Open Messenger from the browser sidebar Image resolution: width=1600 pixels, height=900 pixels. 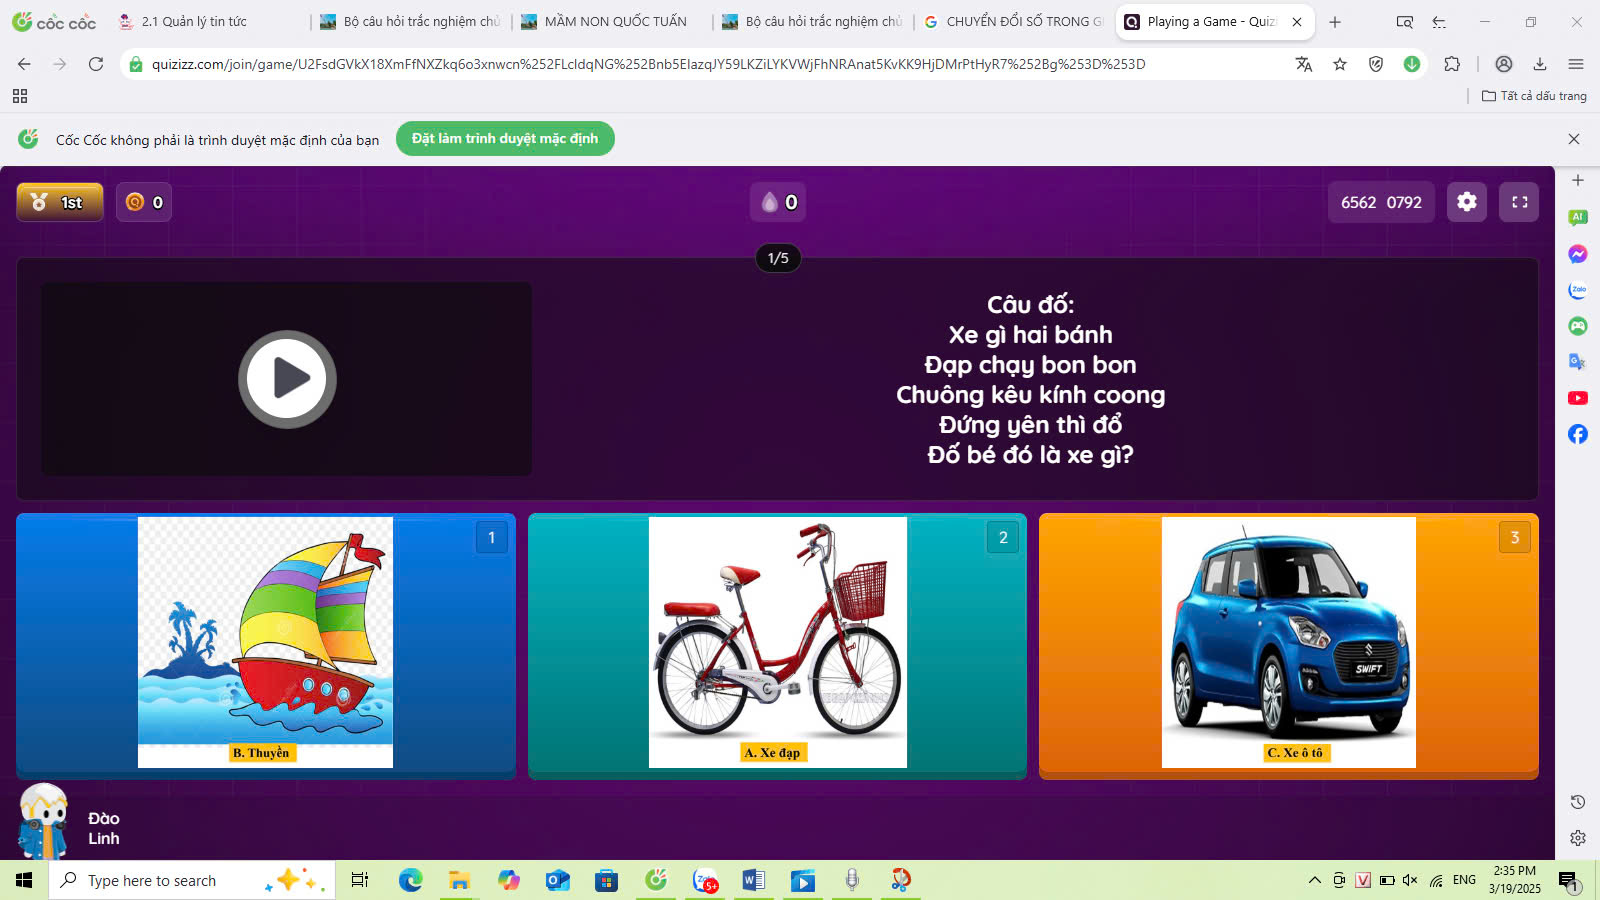pos(1577,254)
